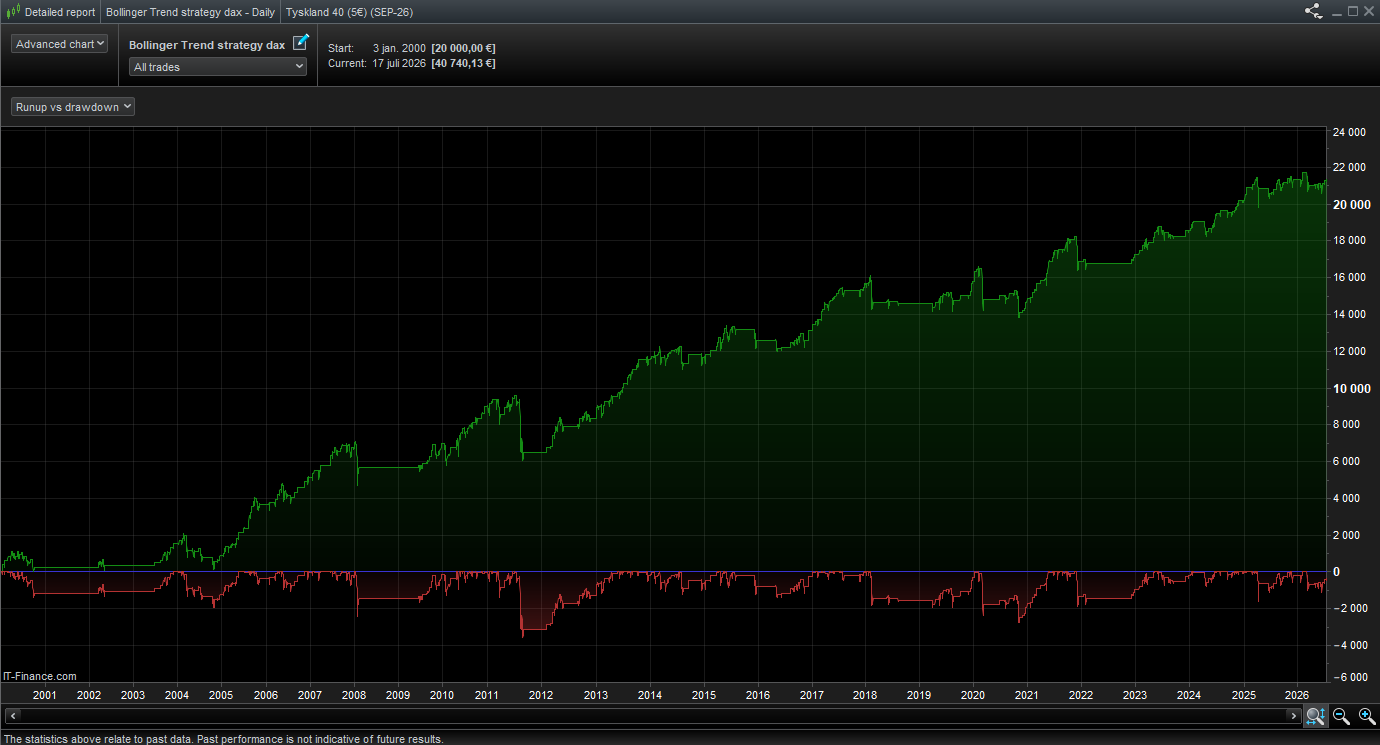
Task: Click the 2026 year label on the time axis
Action: tap(1296, 695)
